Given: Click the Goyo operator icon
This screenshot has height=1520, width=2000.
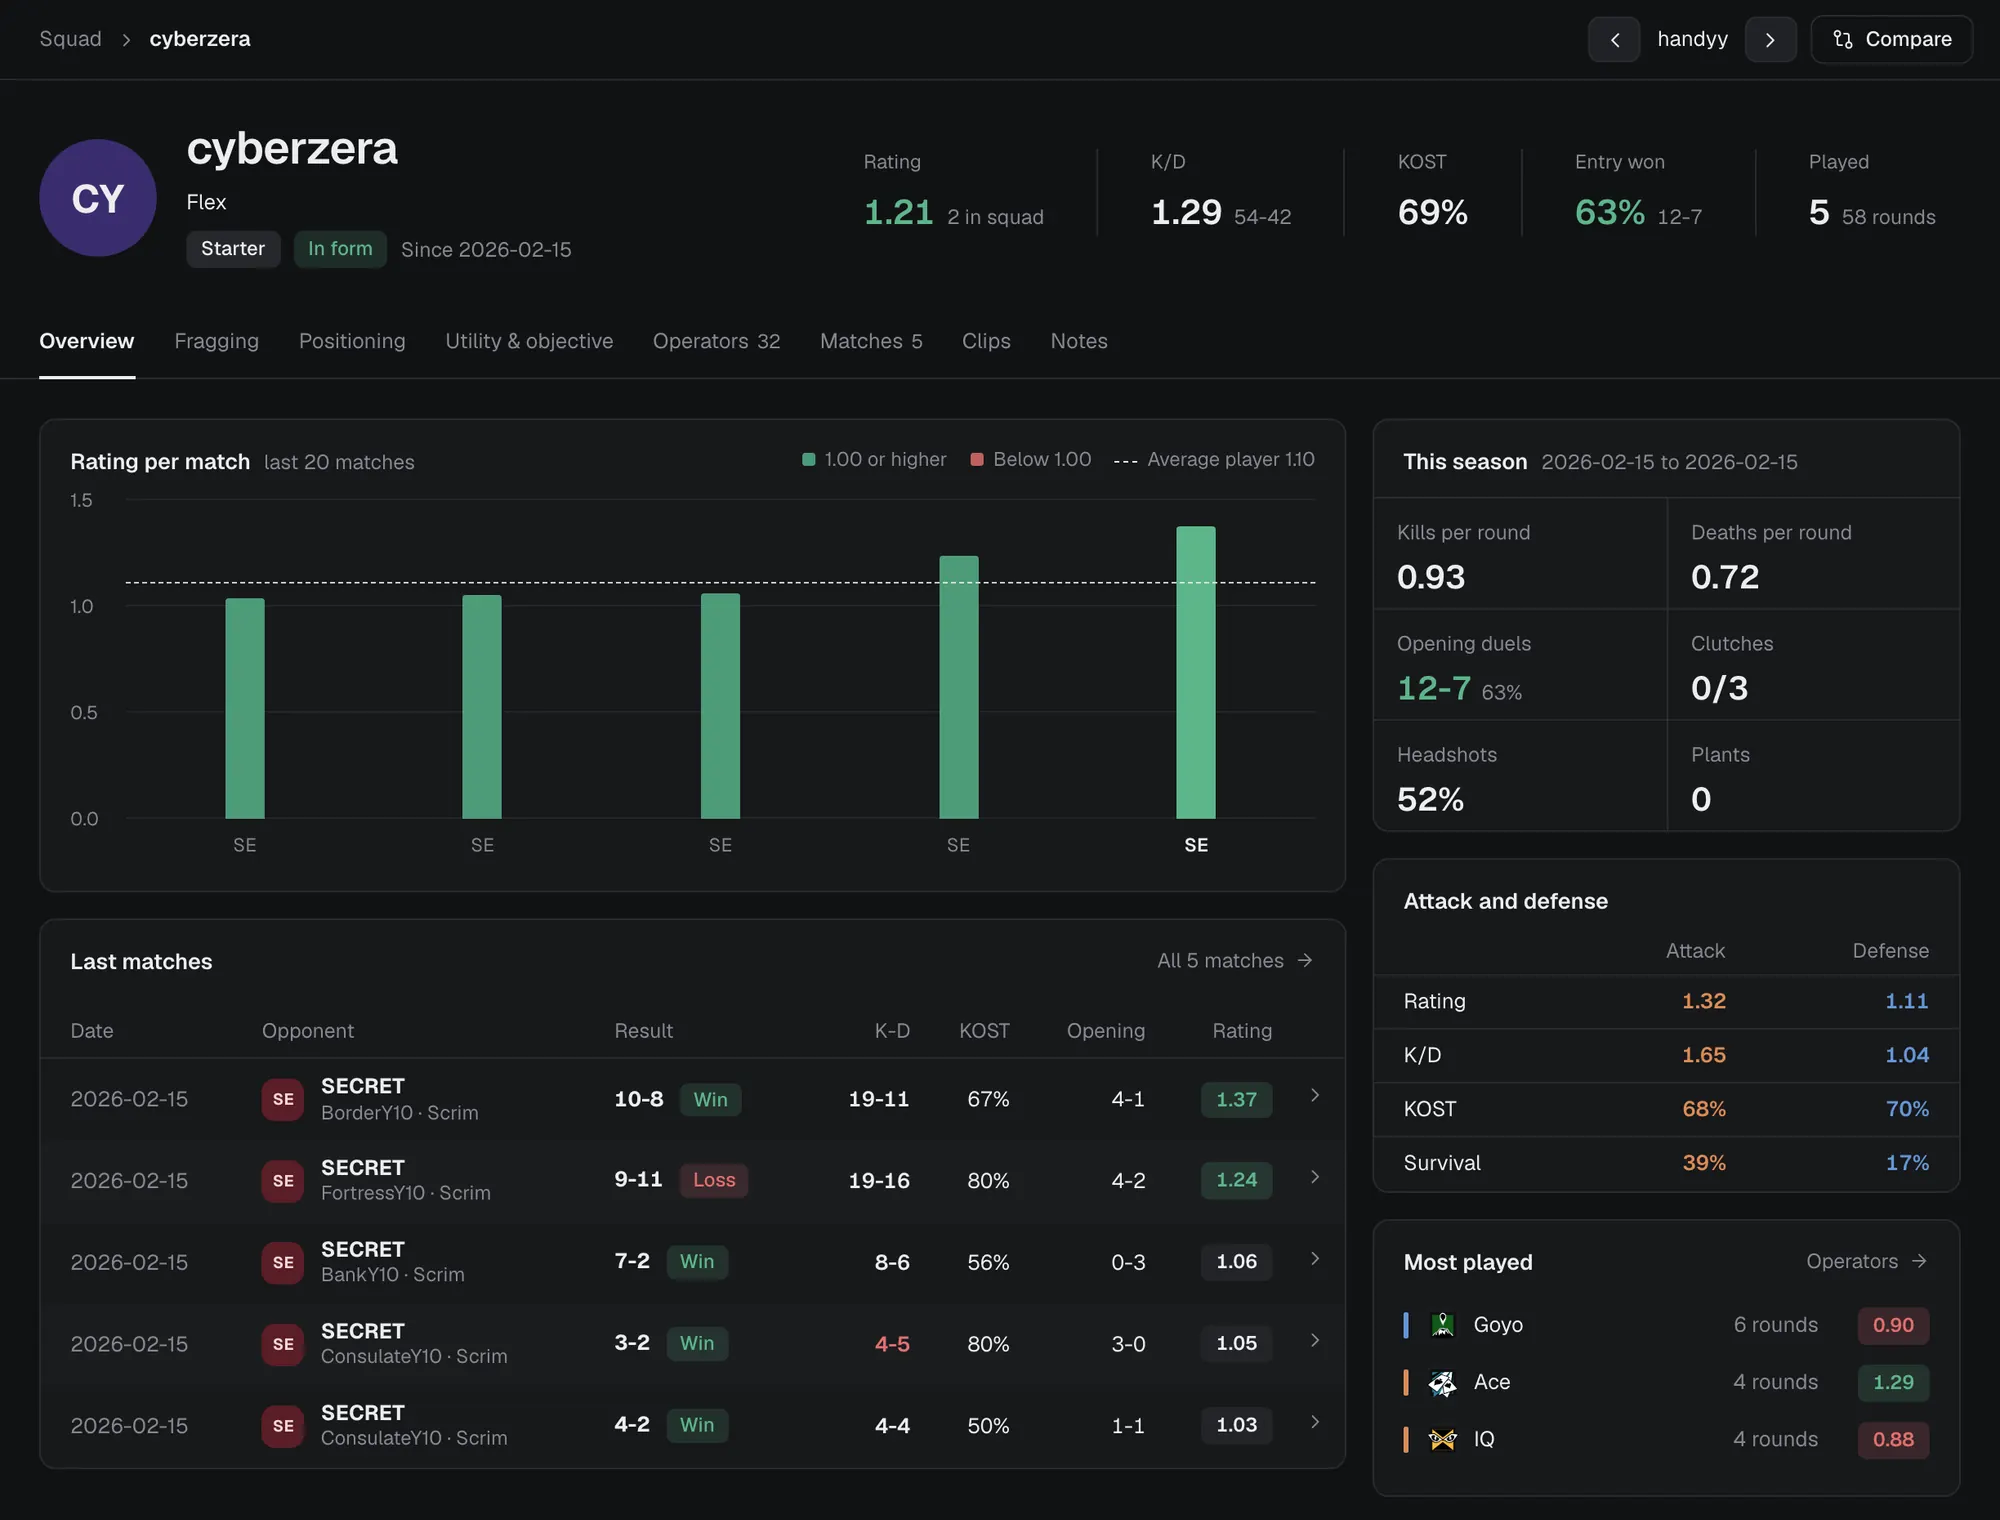Looking at the screenshot, I should click(1442, 1325).
